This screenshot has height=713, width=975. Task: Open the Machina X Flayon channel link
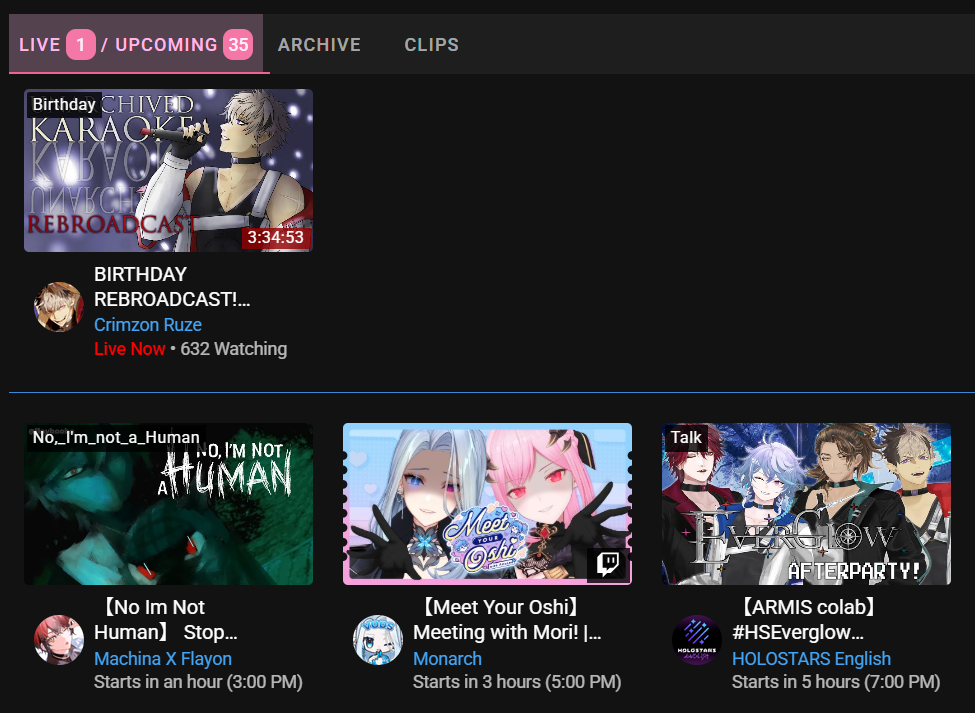click(163, 658)
